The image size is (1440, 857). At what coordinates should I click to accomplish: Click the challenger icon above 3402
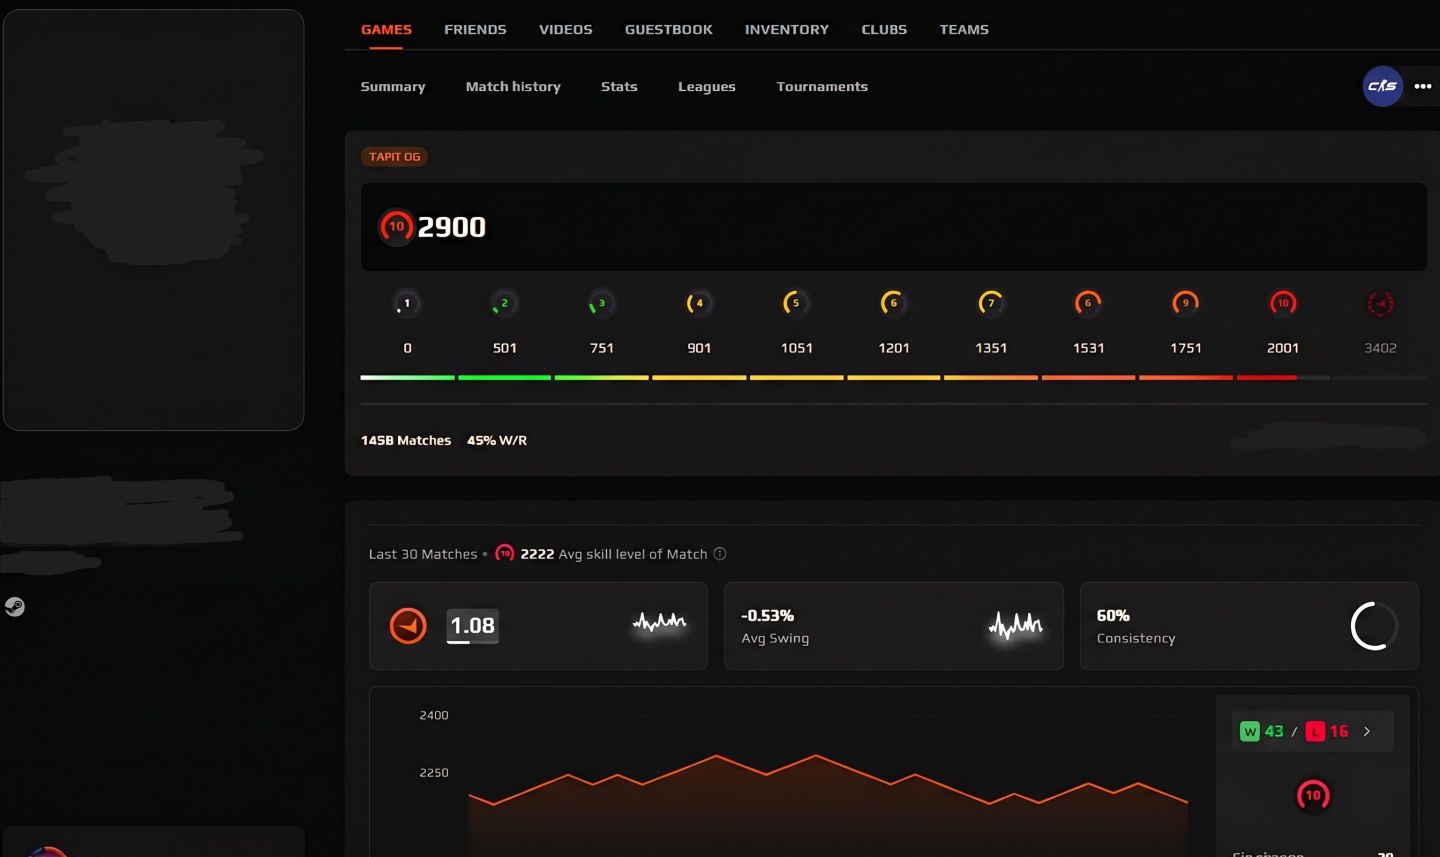pyautogui.click(x=1380, y=303)
